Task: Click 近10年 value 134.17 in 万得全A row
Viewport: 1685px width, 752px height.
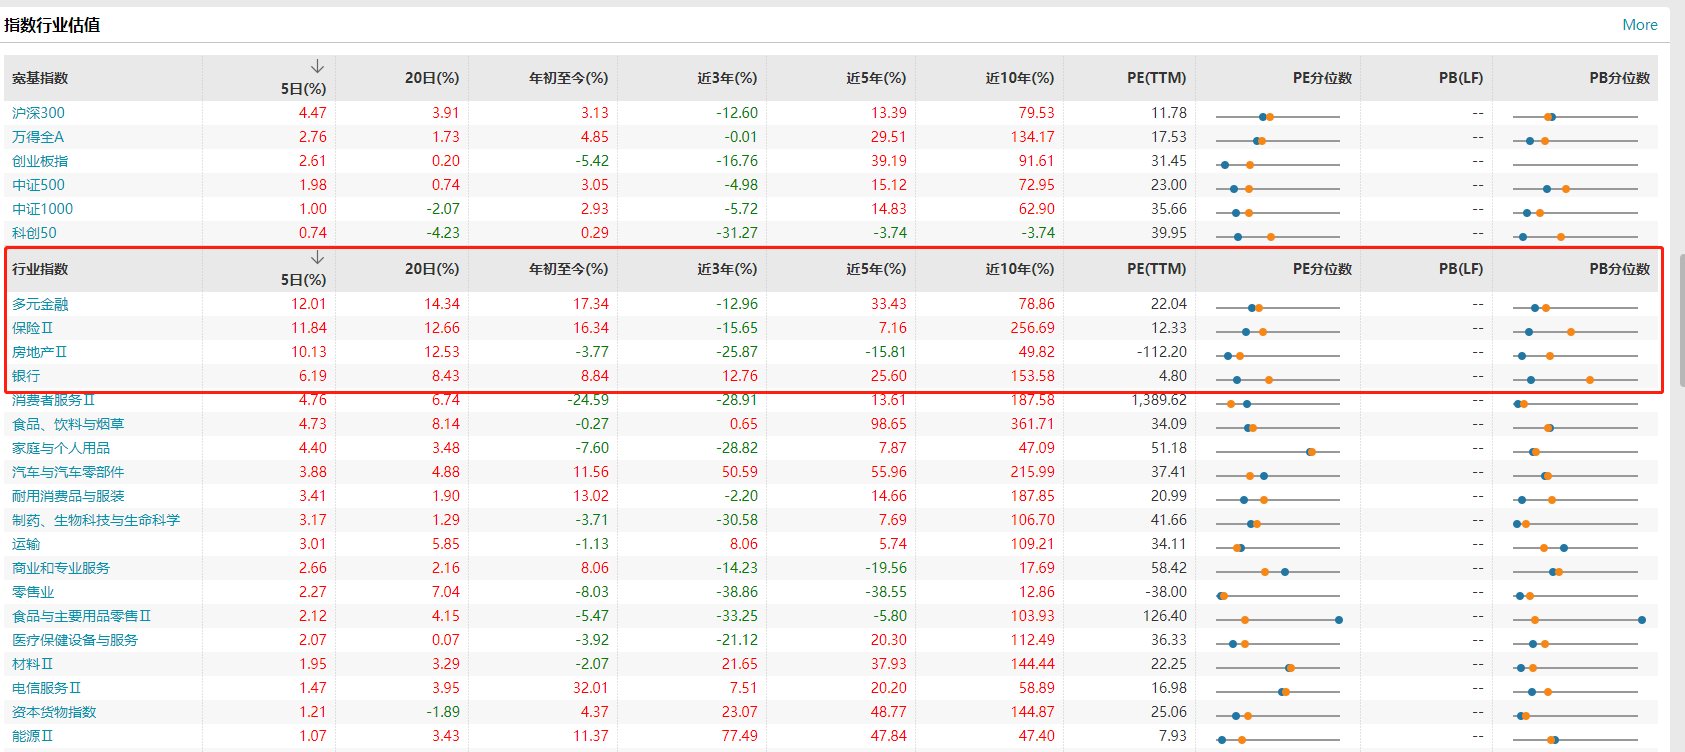Action: (1033, 137)
